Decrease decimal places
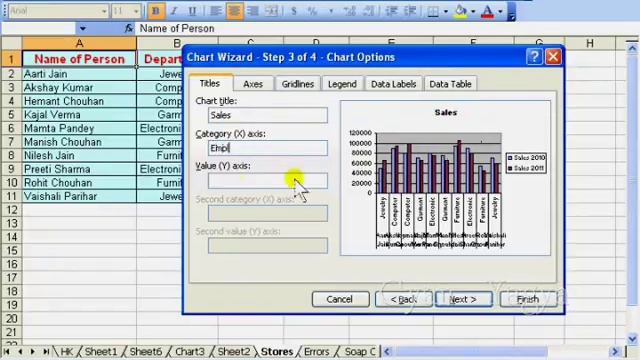 (x=368, y=11)
